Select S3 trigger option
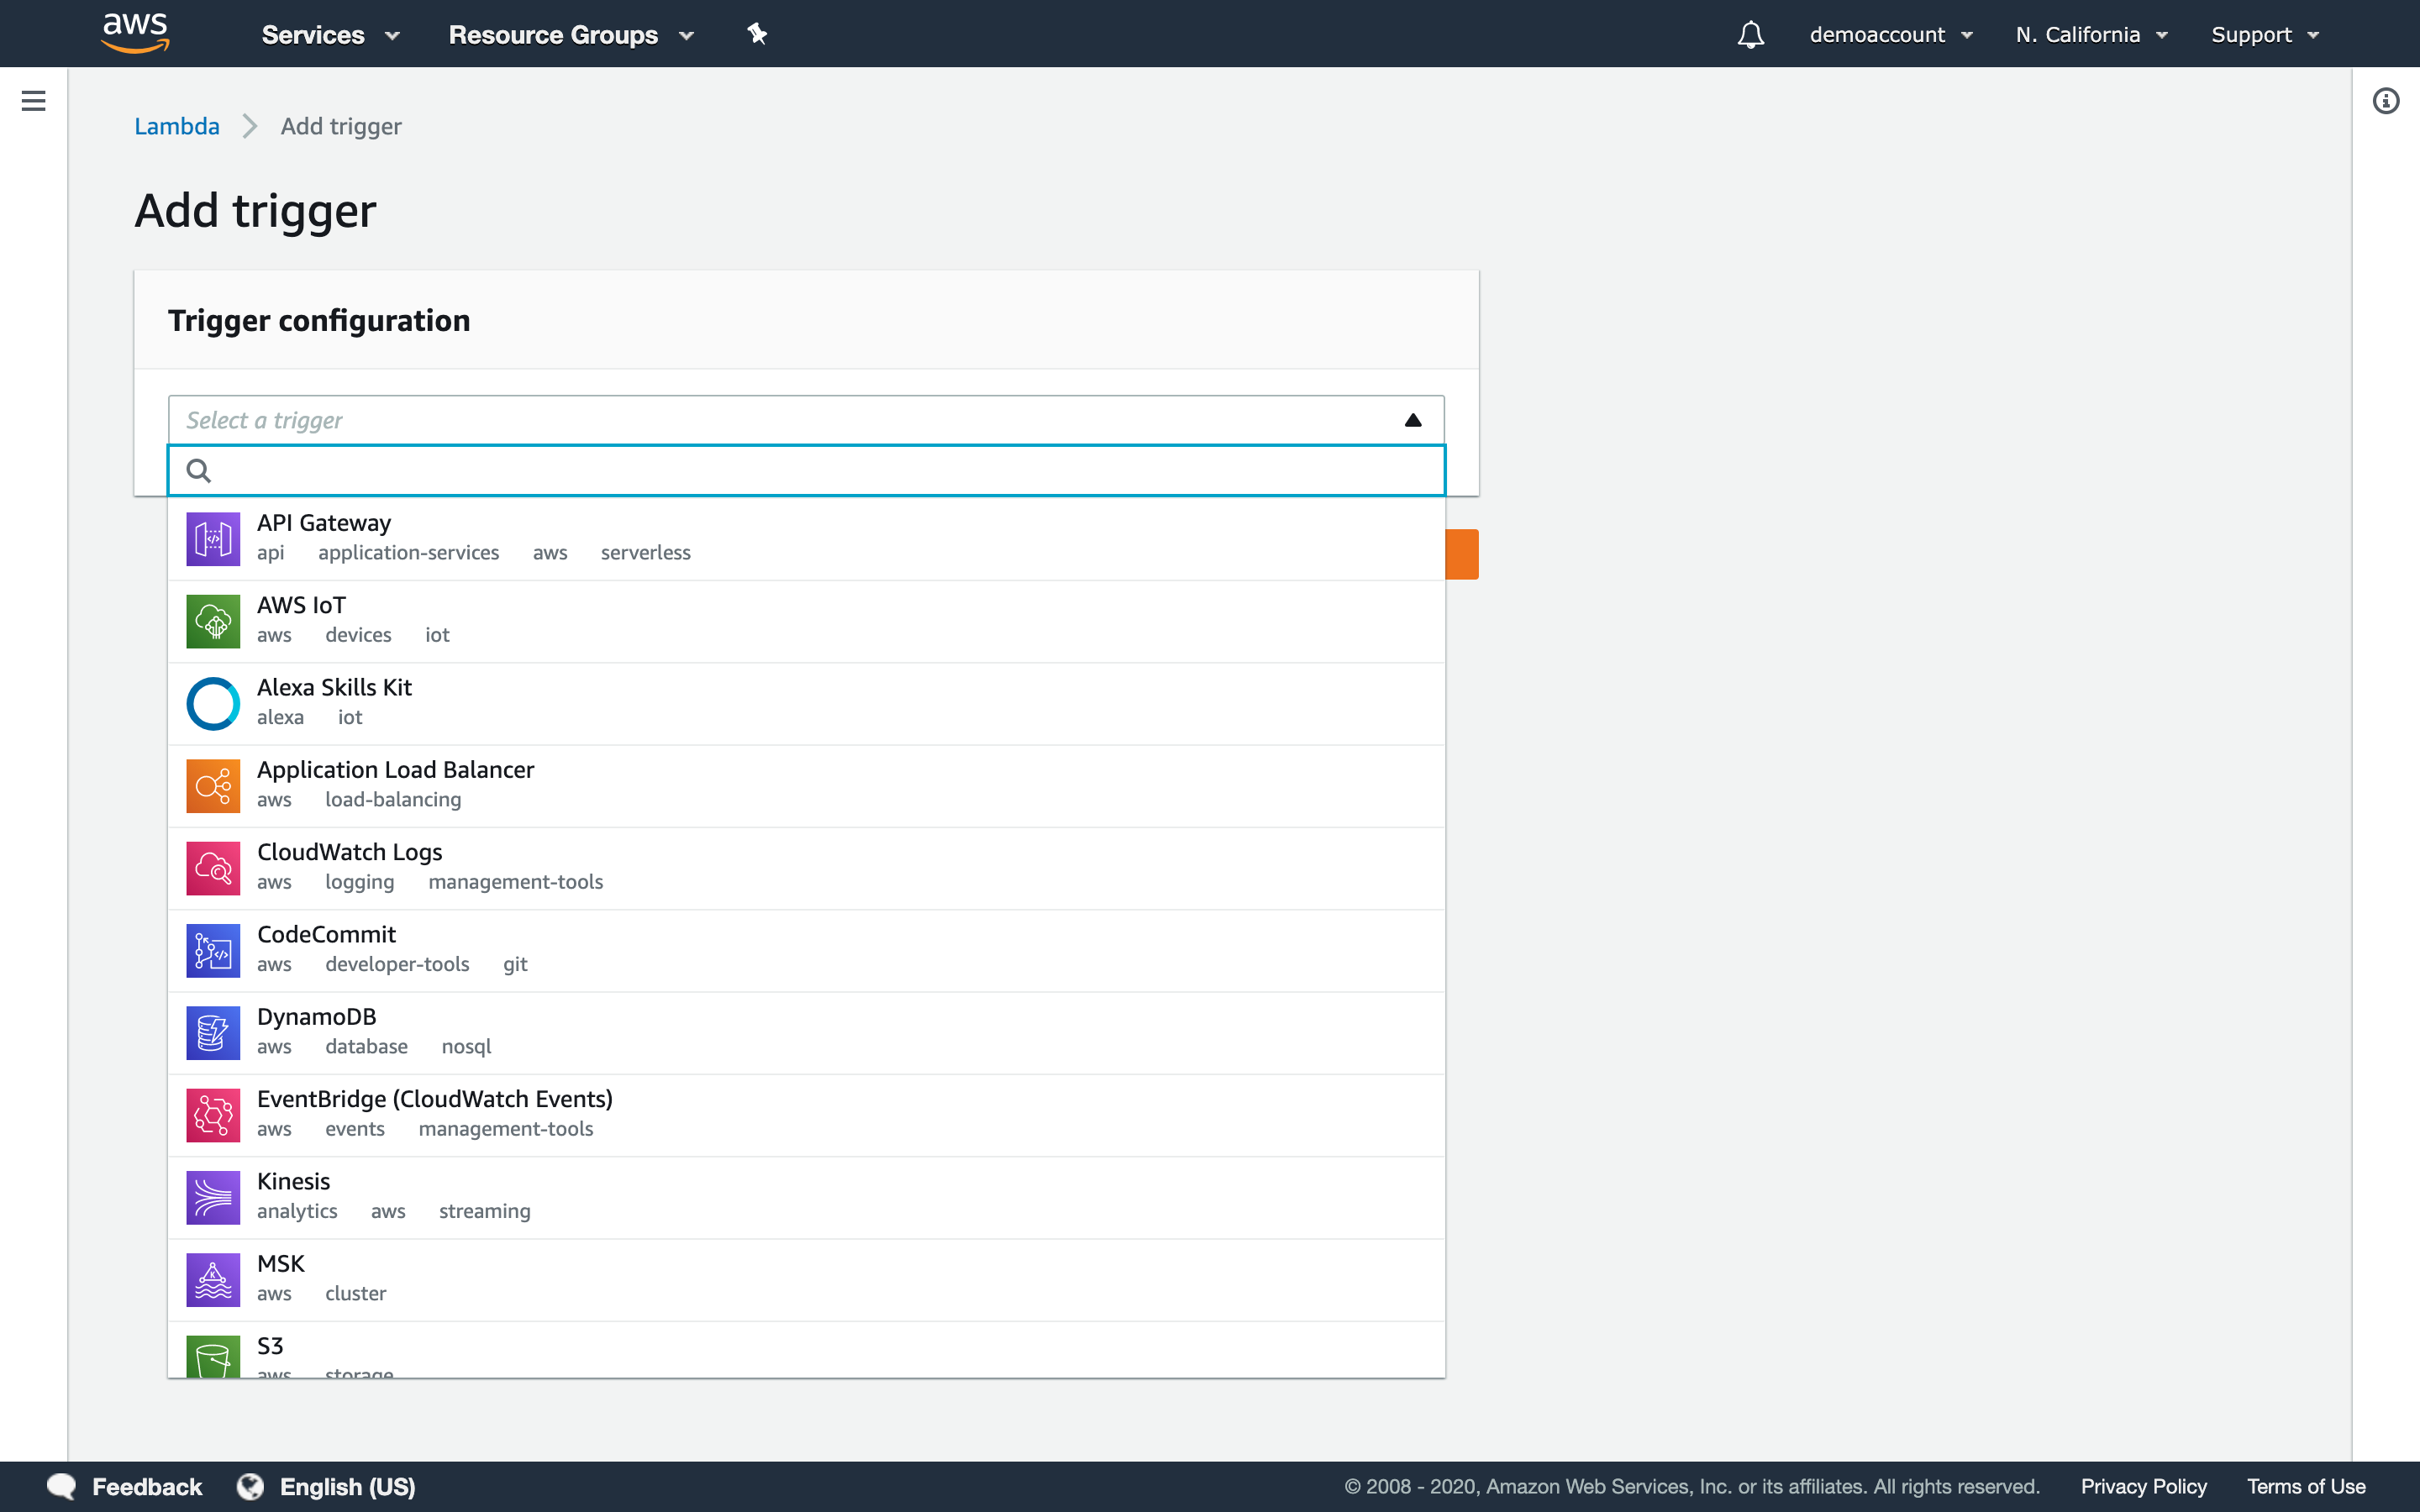 (806, 1350)
